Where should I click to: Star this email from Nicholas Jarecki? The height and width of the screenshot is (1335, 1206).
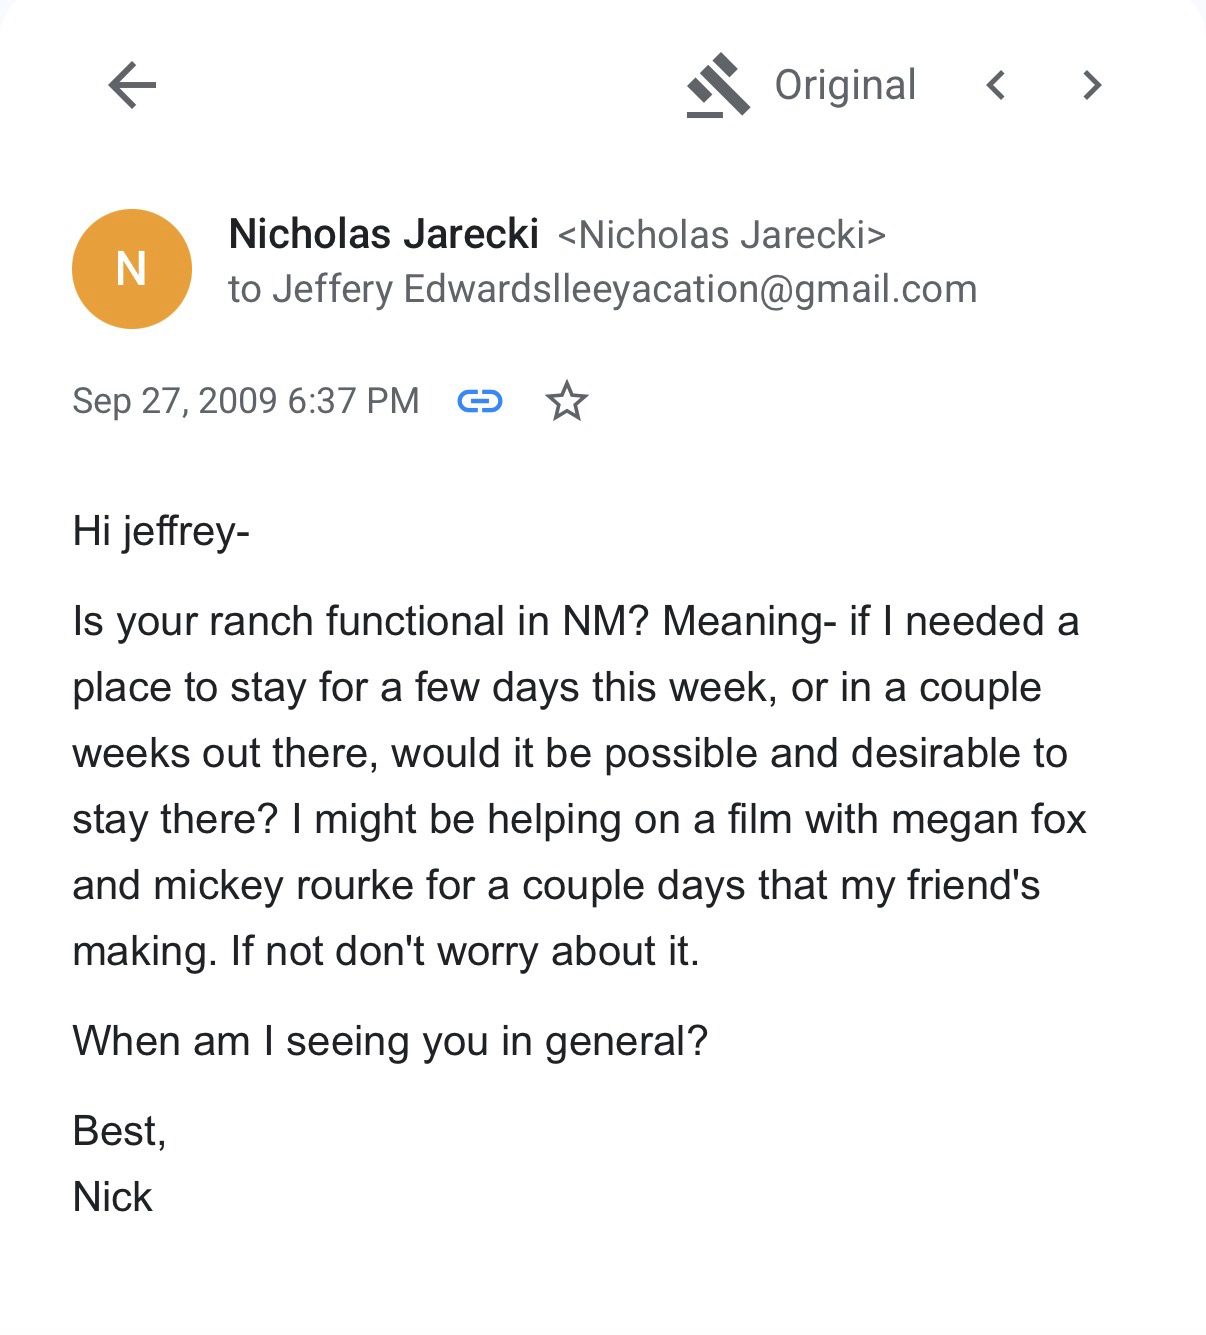tap(567, 401)
